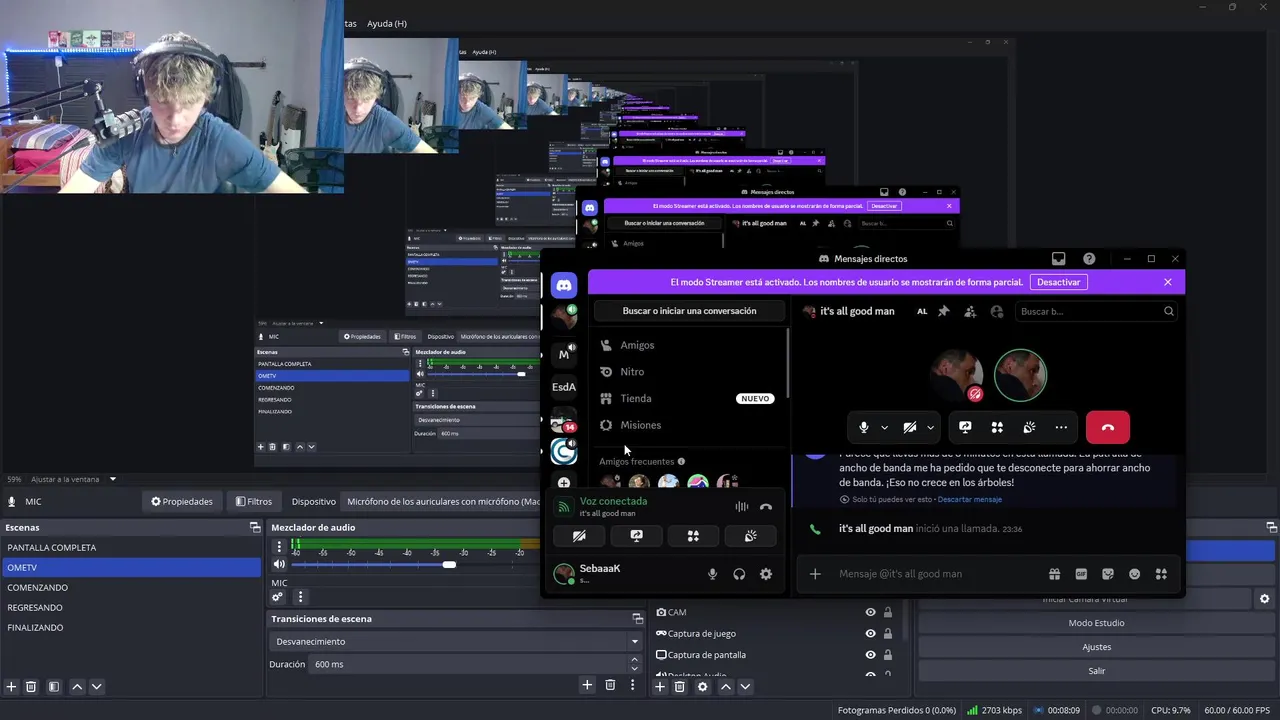Viewport: 1280px width, 720px height.
Task: Remove selected scene in OBS Escenas panel
Action: click(x=31, y=687)
